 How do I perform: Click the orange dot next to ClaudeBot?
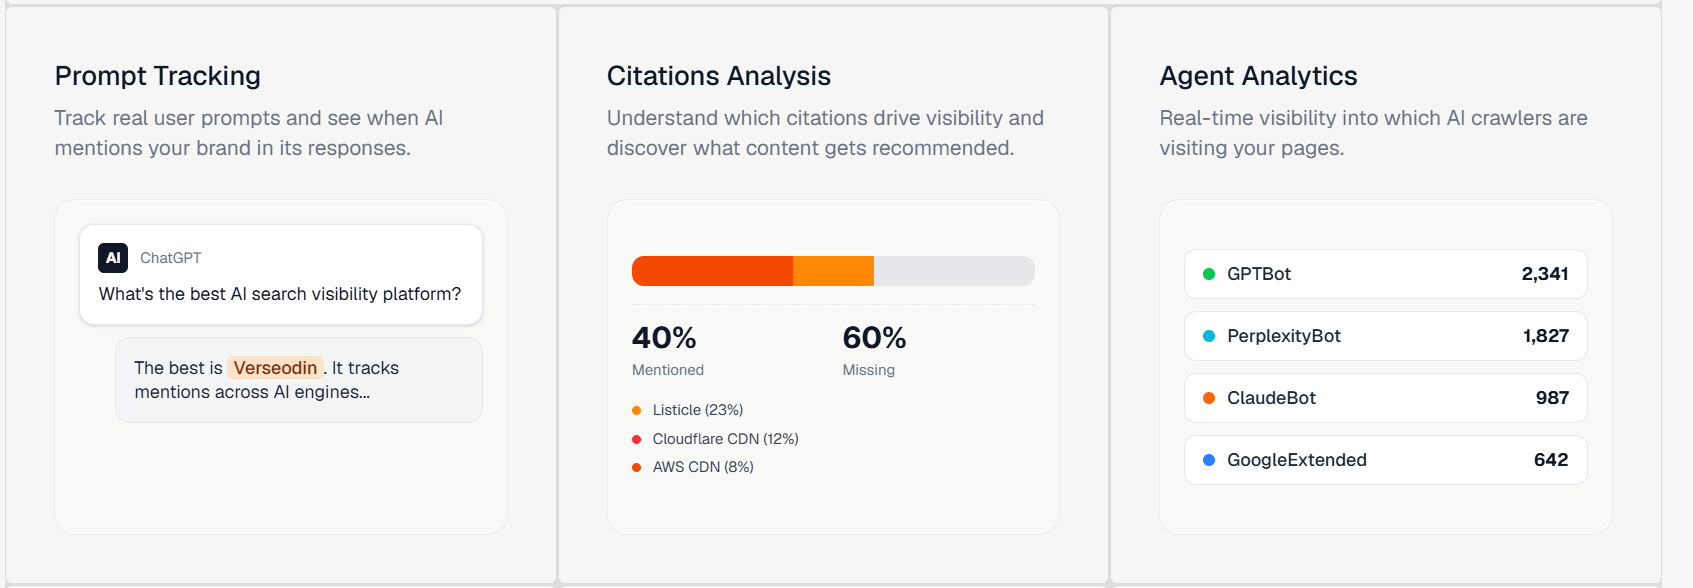click(1209, 398)
